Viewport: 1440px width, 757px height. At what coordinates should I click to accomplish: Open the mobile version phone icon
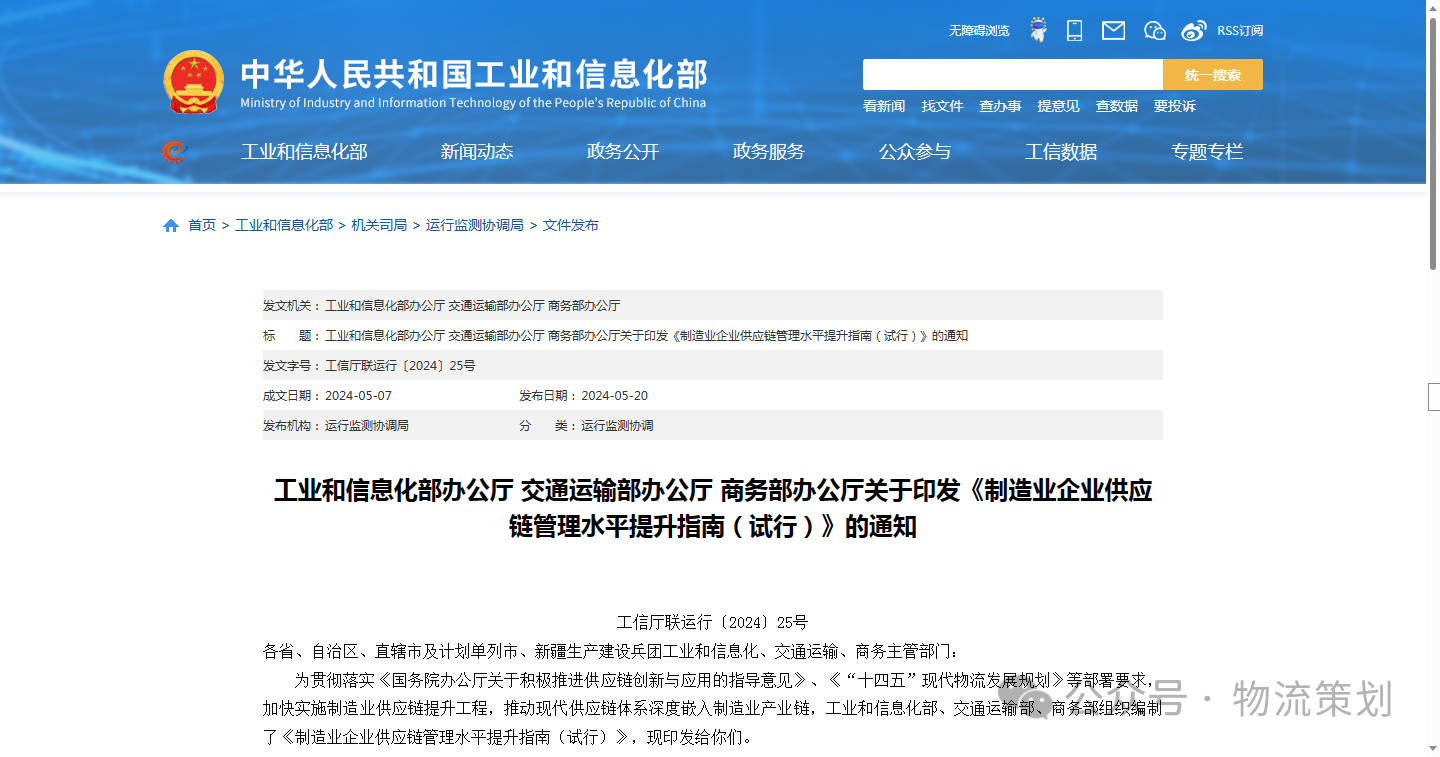(x=1074, y=30)
